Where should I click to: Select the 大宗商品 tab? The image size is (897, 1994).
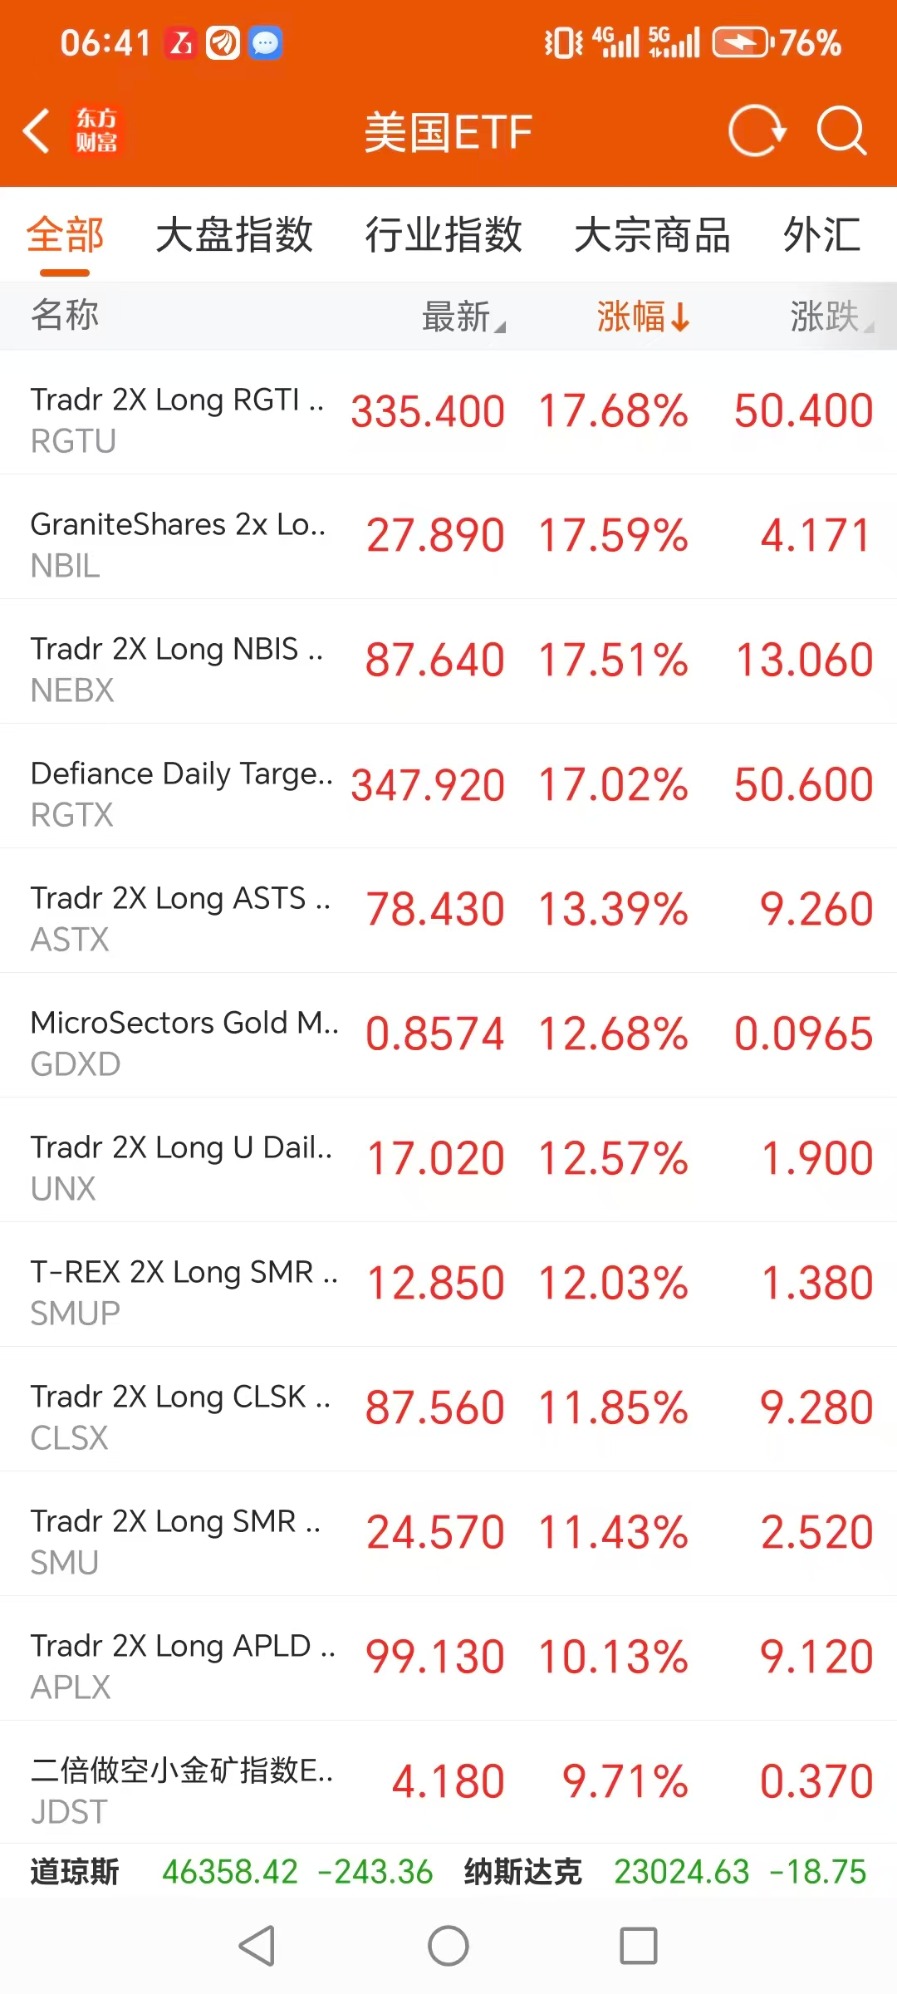(652, 235)
